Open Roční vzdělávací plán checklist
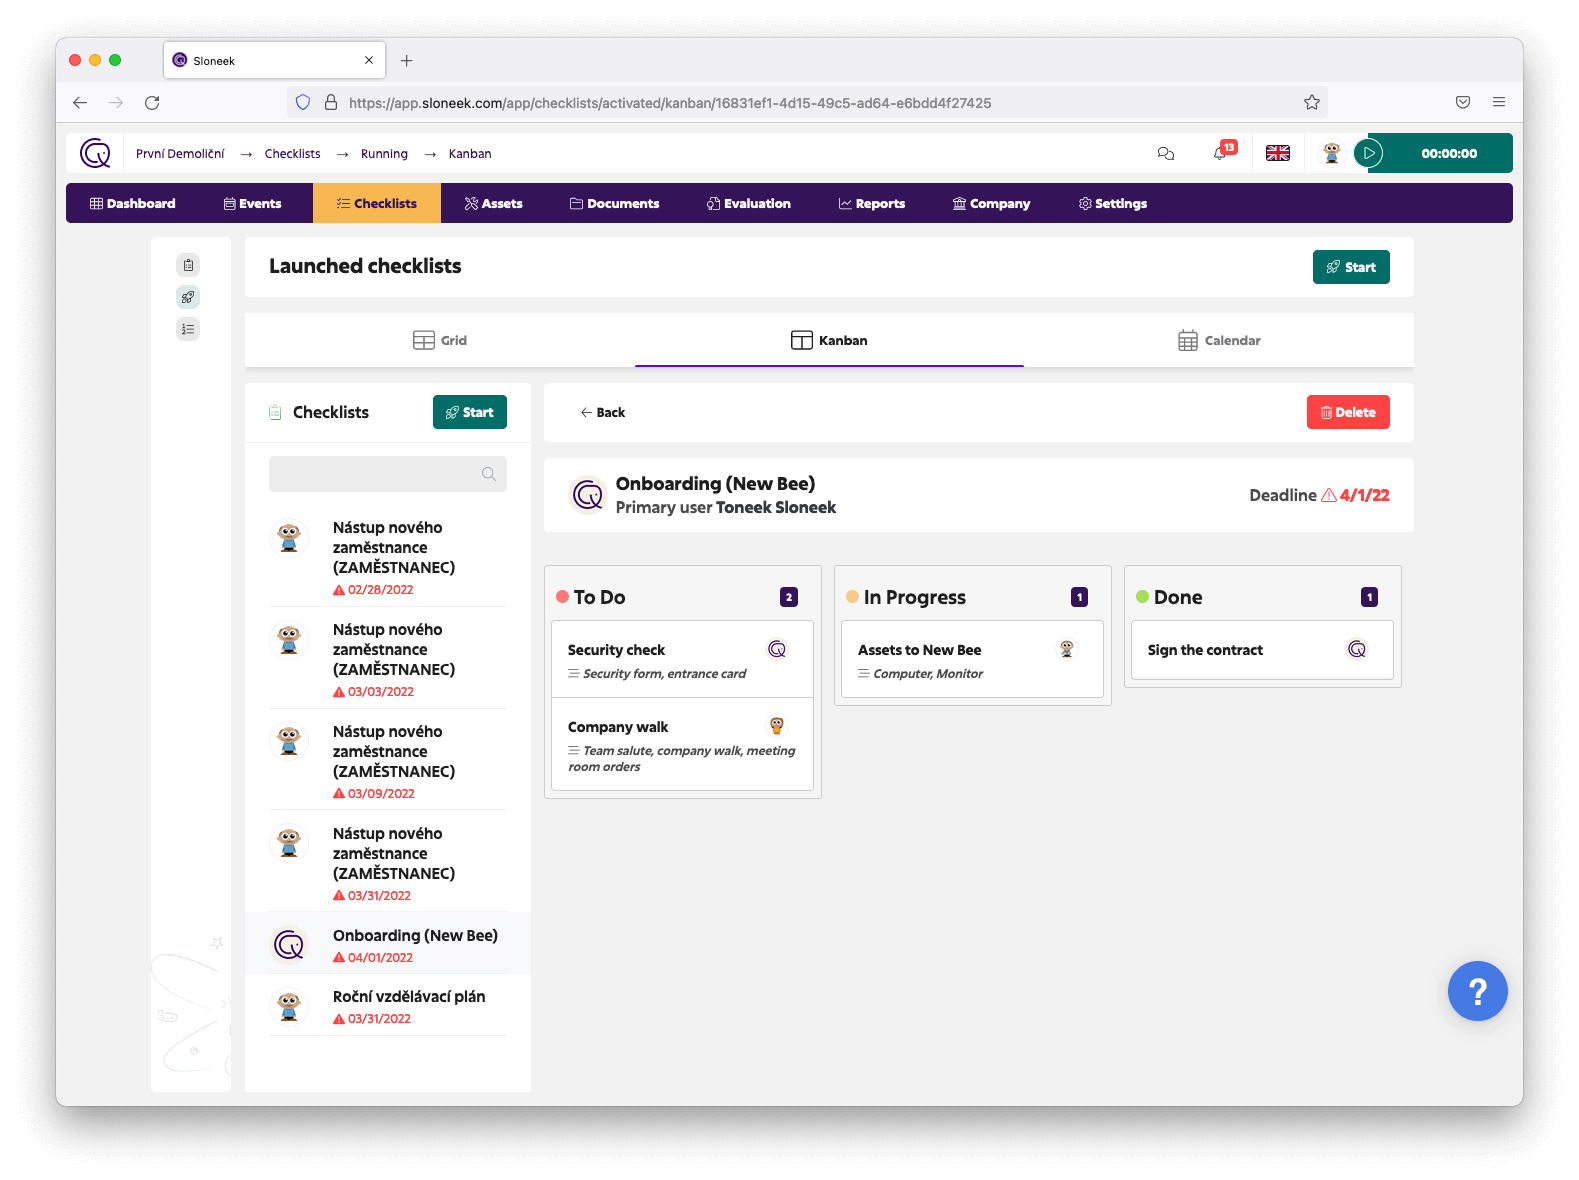 pyautogui.click(x=388, y=1006)
